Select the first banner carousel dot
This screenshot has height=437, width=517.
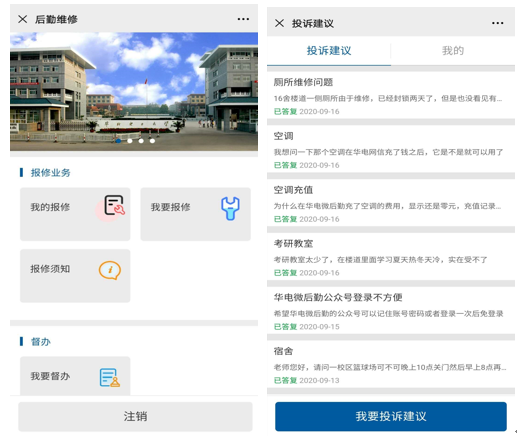118,141
